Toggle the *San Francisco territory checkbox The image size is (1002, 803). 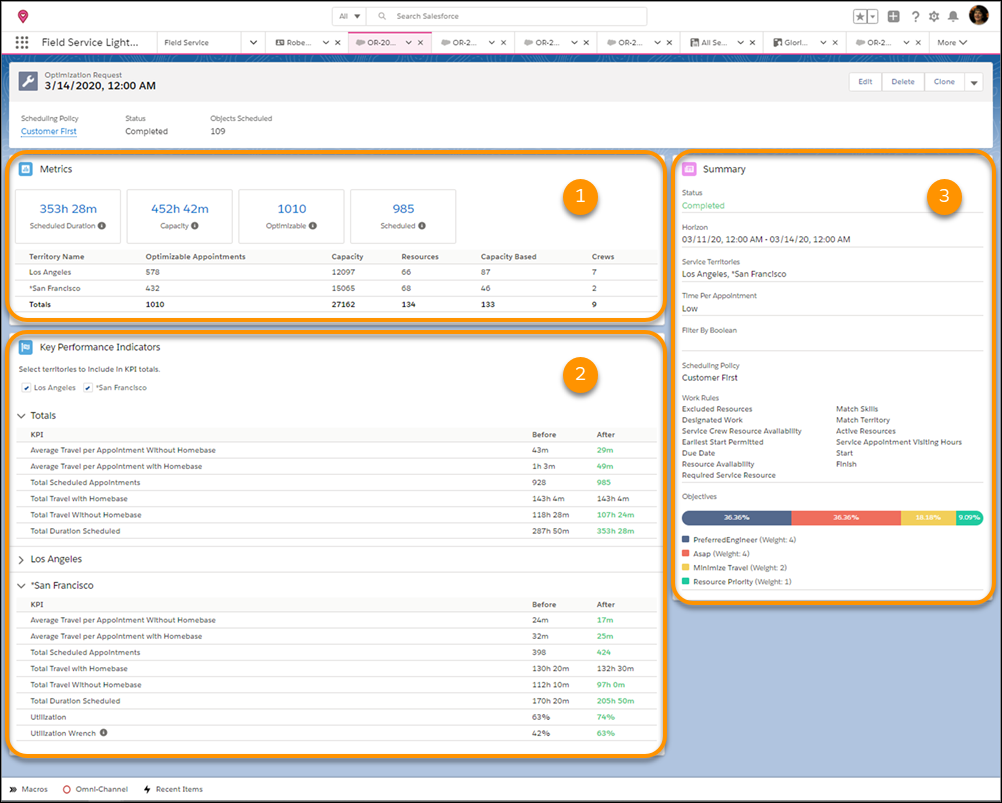click(x=88, y=388)
